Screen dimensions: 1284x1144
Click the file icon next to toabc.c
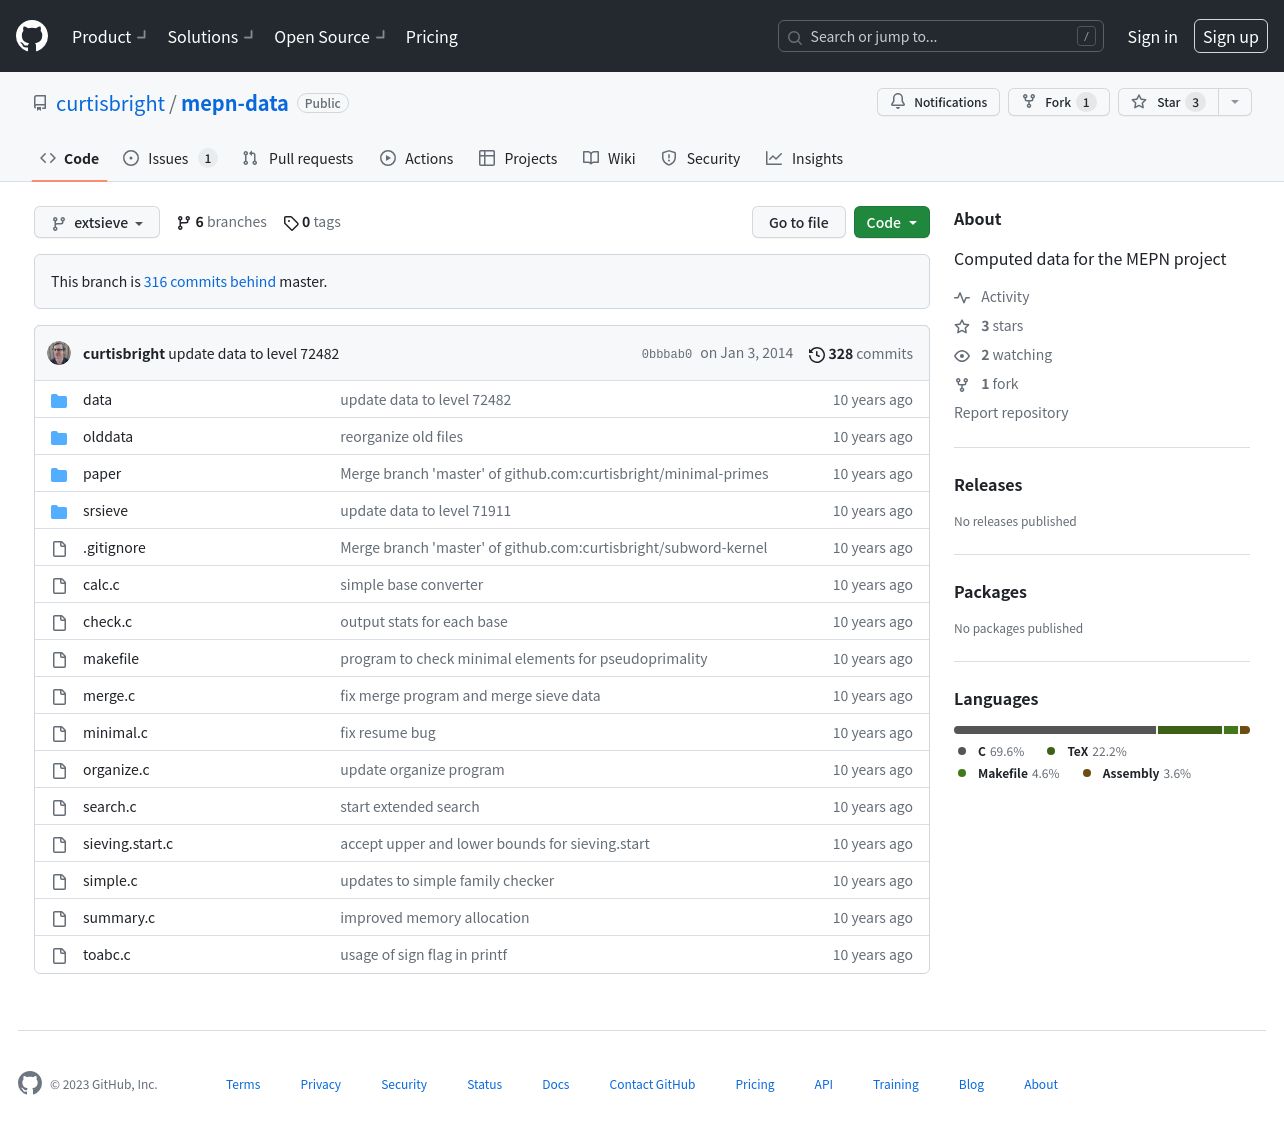[x=59, y=955]
